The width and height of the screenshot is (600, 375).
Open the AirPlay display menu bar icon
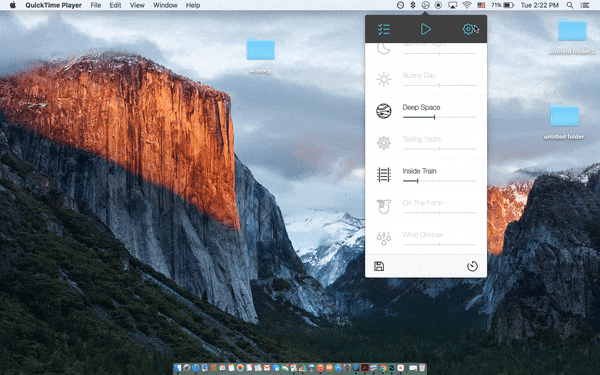click(x=452, y=5)
